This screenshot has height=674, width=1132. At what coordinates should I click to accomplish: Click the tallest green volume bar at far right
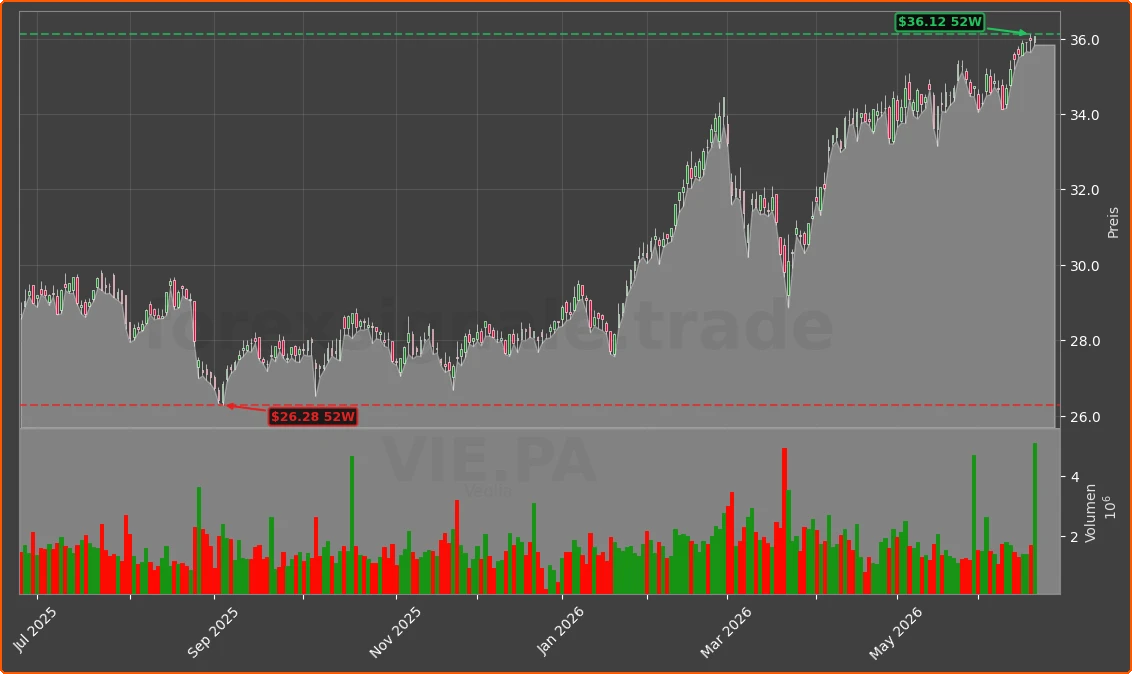[1035, 519]
